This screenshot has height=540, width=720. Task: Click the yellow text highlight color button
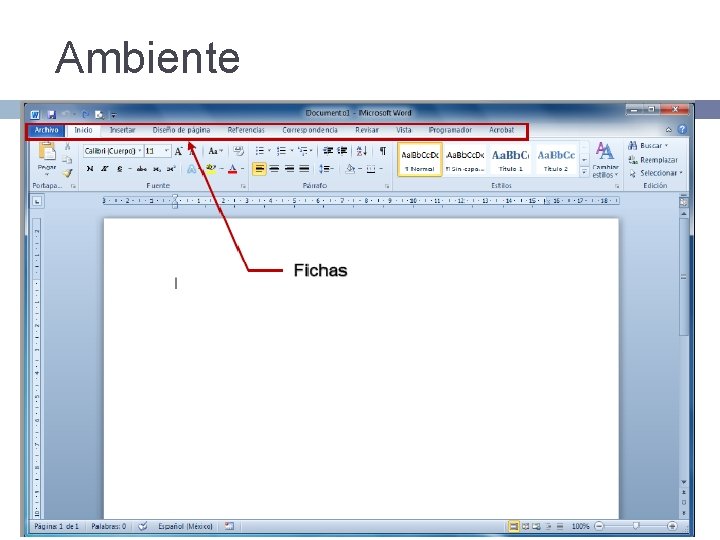point(211,169)
